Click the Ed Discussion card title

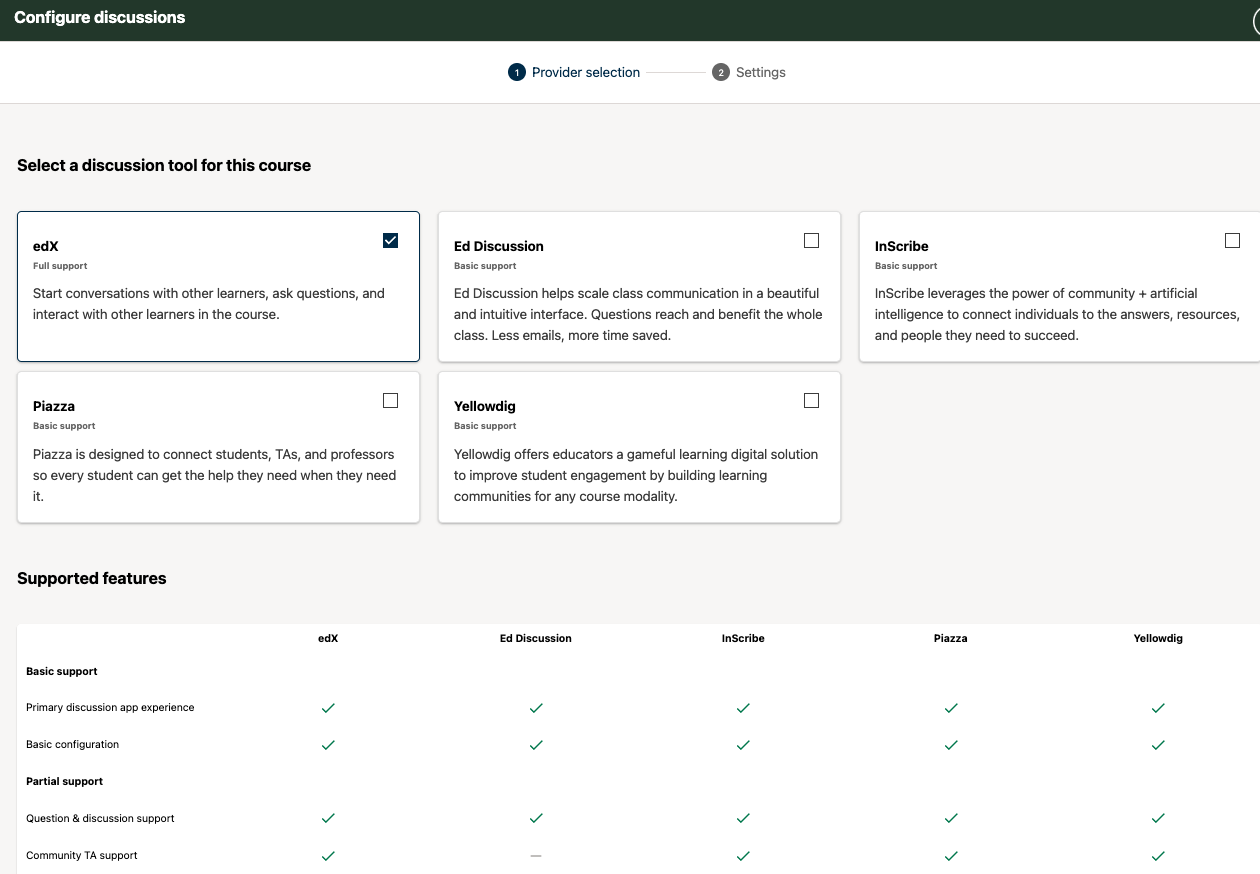point(499,246)
